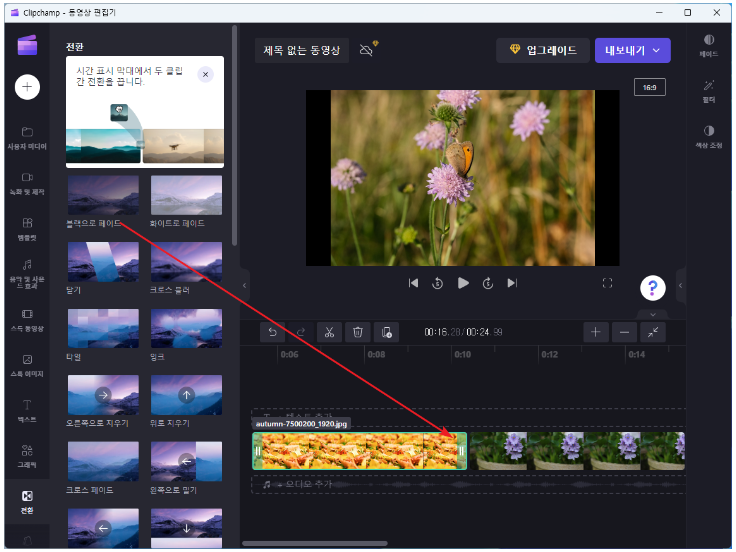Click the transitions panel vertical scrollbar
736x552 pixels.
(x=234, y=135)
